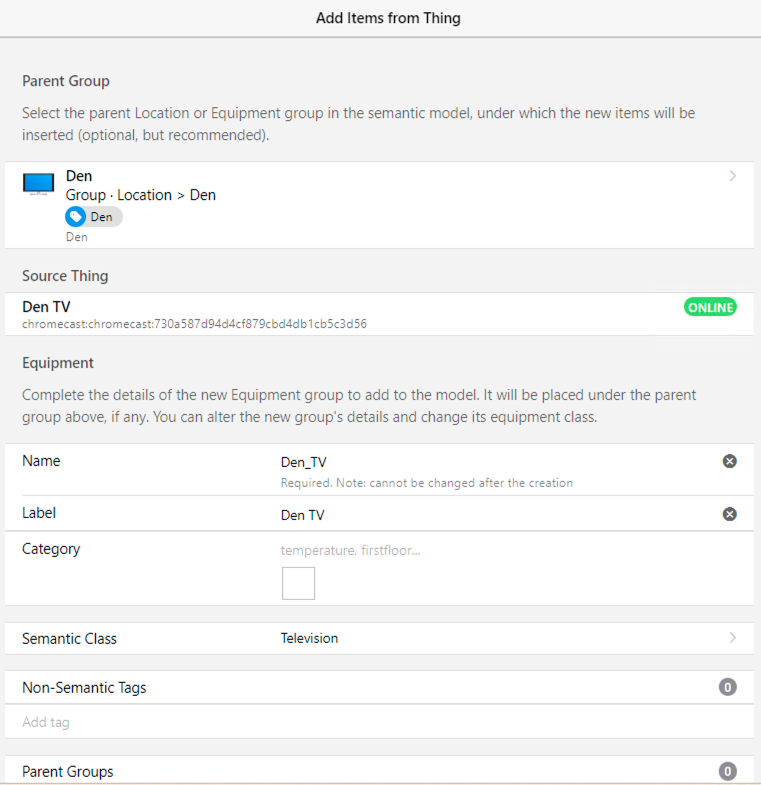Open Semantic Class Television selector

(309, 638)
